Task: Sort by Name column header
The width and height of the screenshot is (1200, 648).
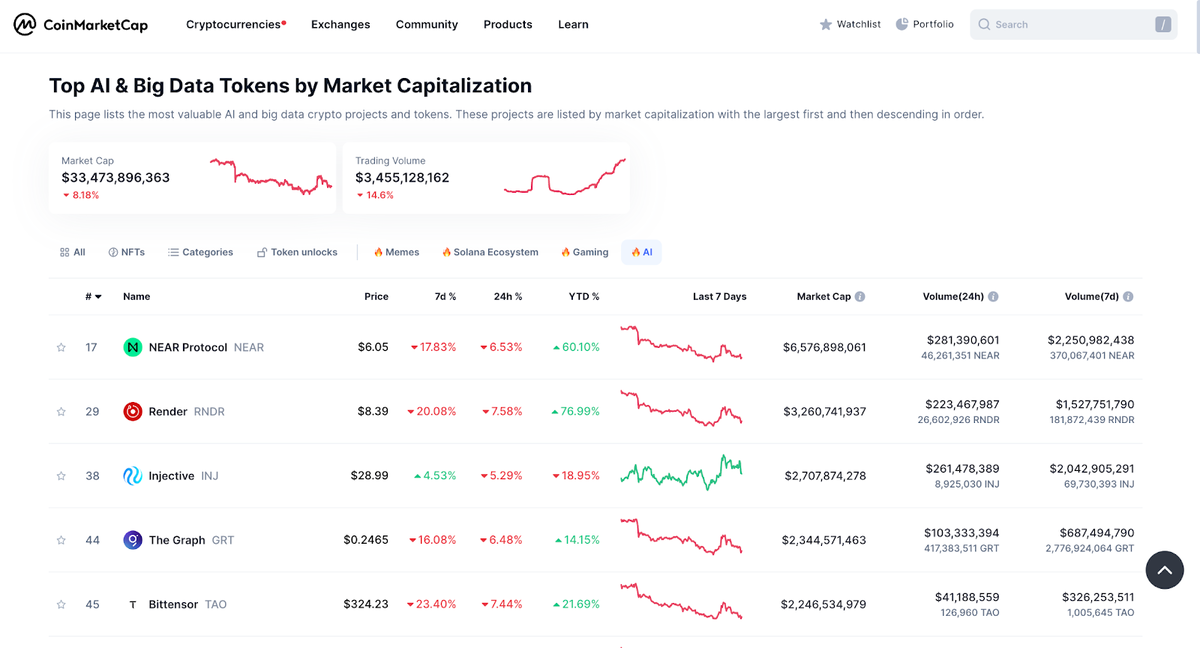Action: [x=137, y=297]
